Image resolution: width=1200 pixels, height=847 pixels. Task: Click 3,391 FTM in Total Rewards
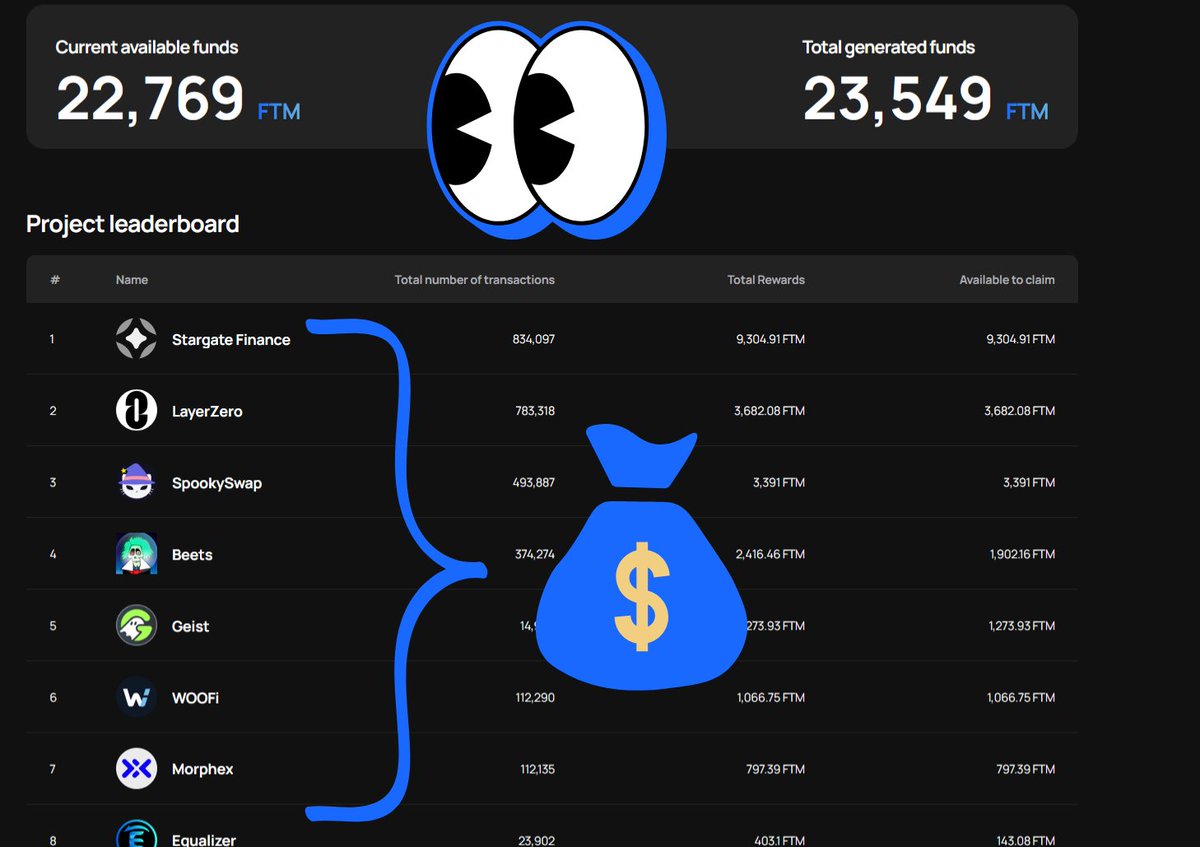pyautogui.click(x=779, y=483)
